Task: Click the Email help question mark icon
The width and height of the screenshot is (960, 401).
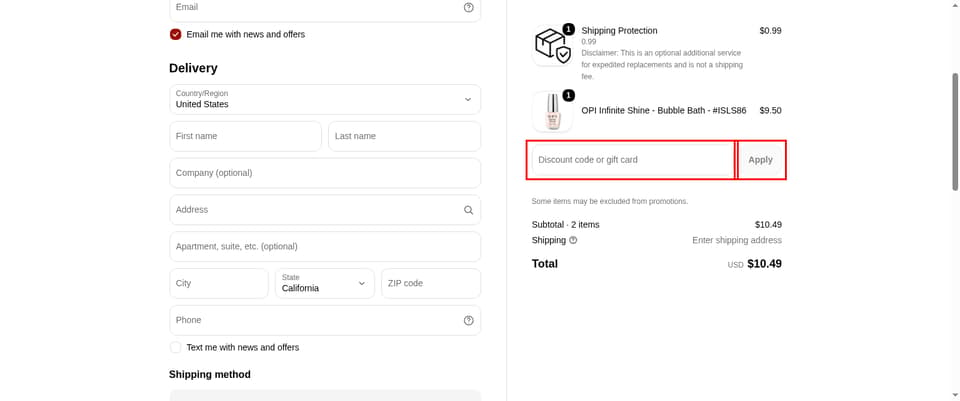Action: 468,7
